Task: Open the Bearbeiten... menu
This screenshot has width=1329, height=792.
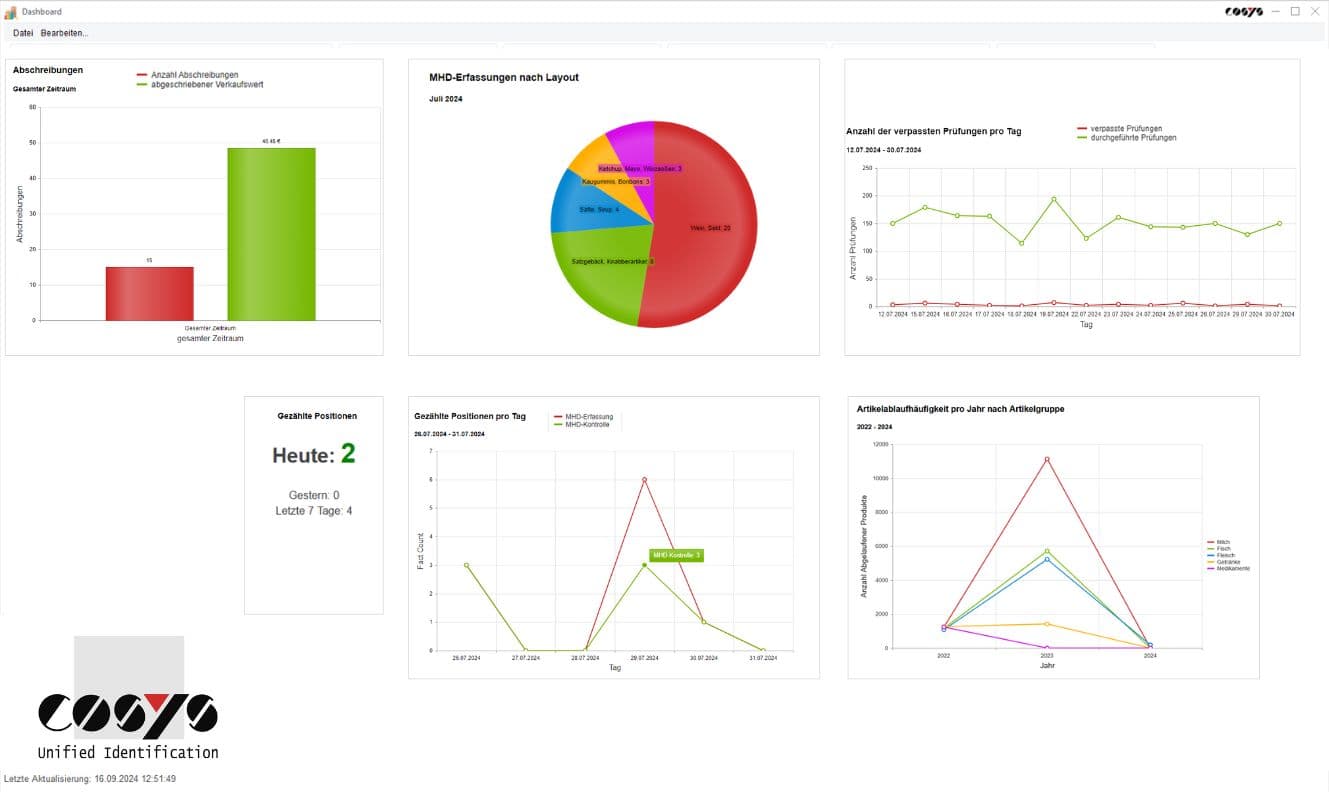Action: [64, 33]
